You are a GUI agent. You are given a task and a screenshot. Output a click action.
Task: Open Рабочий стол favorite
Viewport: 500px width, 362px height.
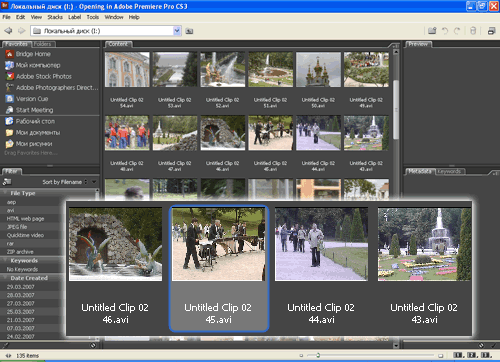30,121
